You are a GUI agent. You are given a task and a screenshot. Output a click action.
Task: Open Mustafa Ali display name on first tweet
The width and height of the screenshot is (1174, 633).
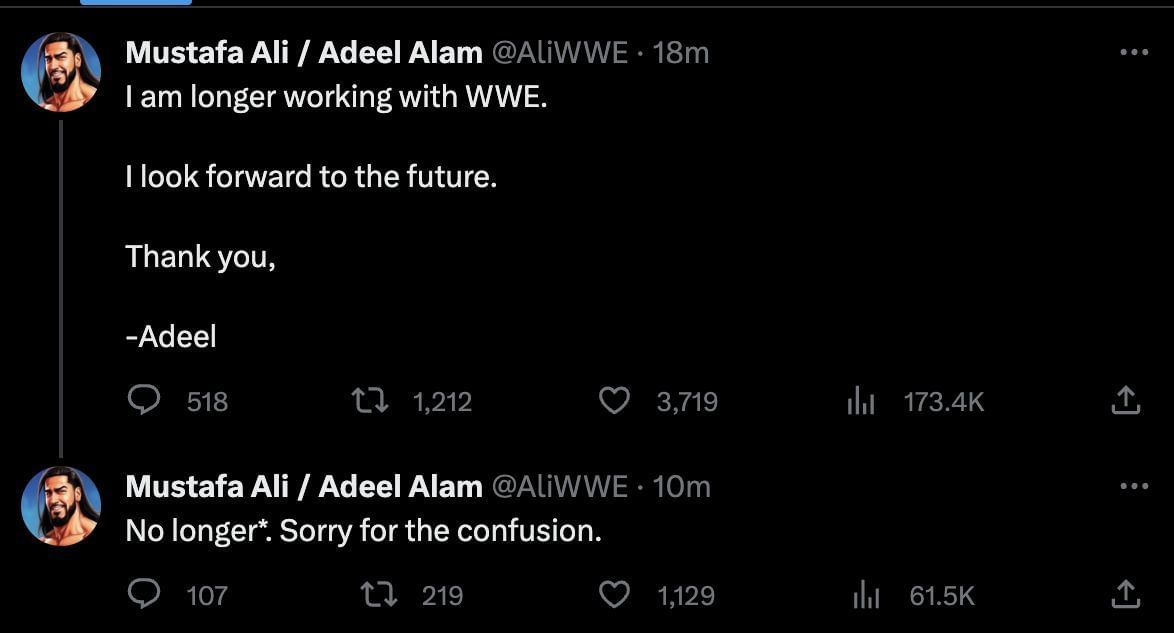(303, 53)
